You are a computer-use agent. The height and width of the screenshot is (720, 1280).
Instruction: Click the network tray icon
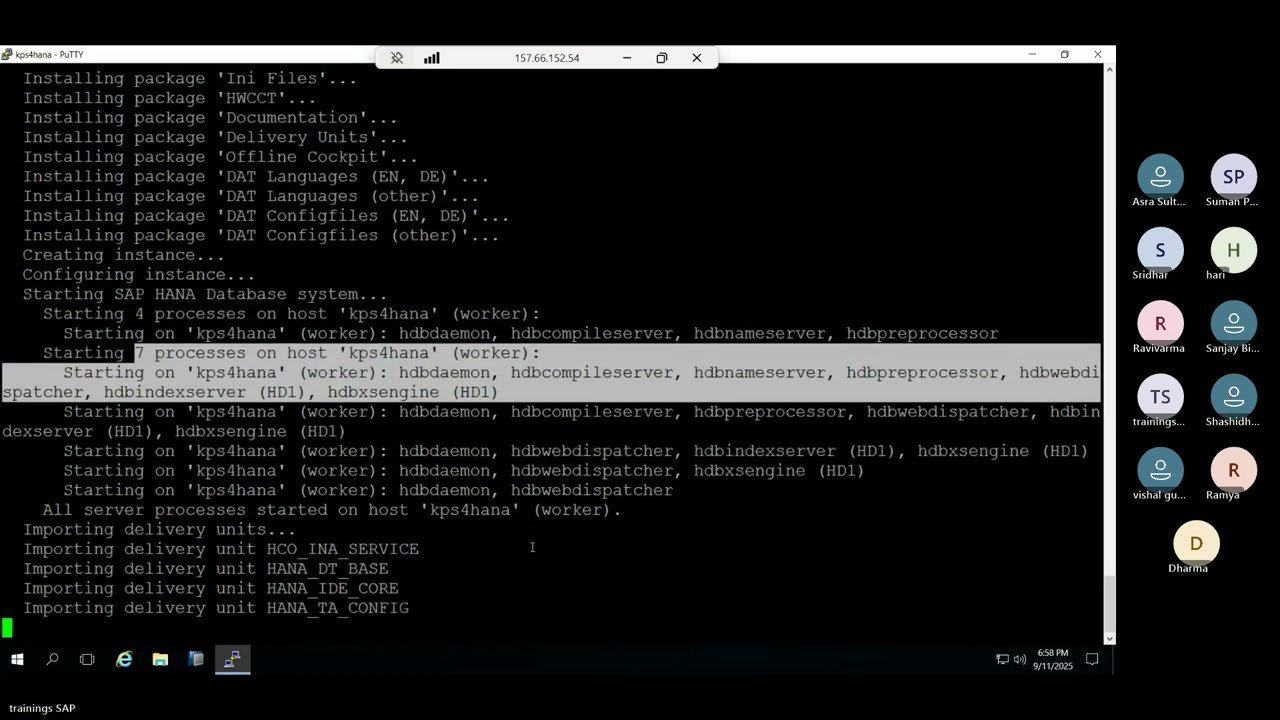pyautogui.click(x=1003, y=660)
